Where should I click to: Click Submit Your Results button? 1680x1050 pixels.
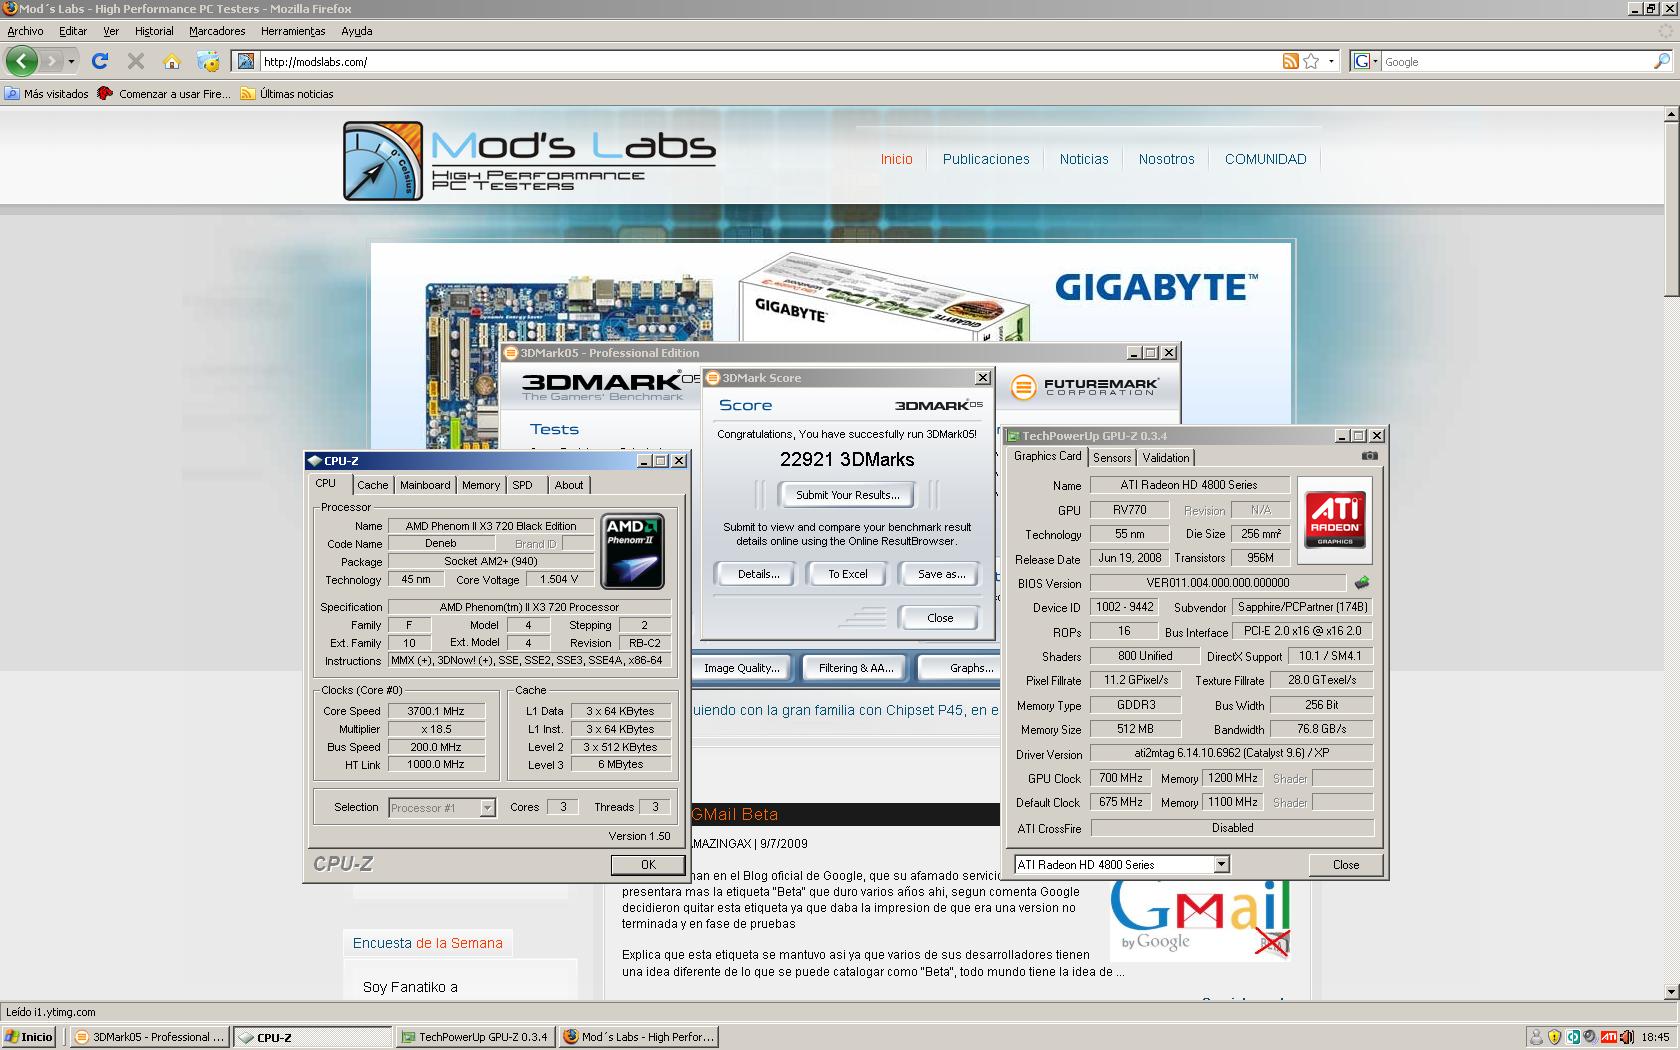coord(847,495)
